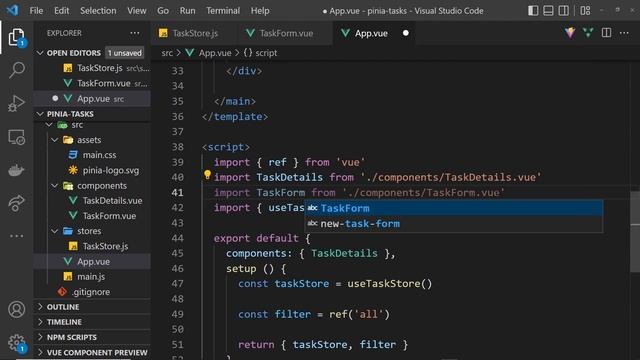Open the Edit menu
The height and width of the screenshot is (360, 640).
point(62,11)
